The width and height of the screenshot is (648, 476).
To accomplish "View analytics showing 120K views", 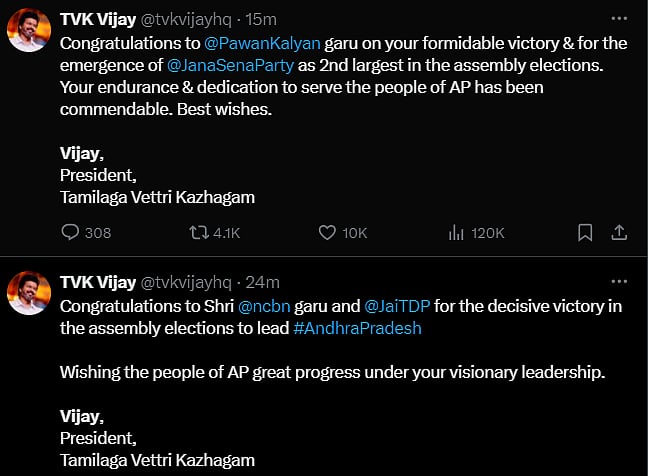I will tap(456, 233).
